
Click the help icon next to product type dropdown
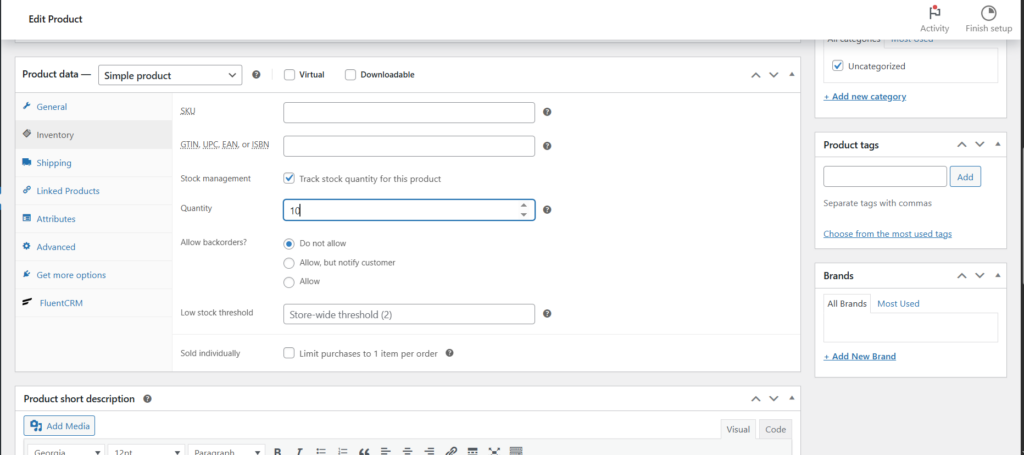coord(257,75)
